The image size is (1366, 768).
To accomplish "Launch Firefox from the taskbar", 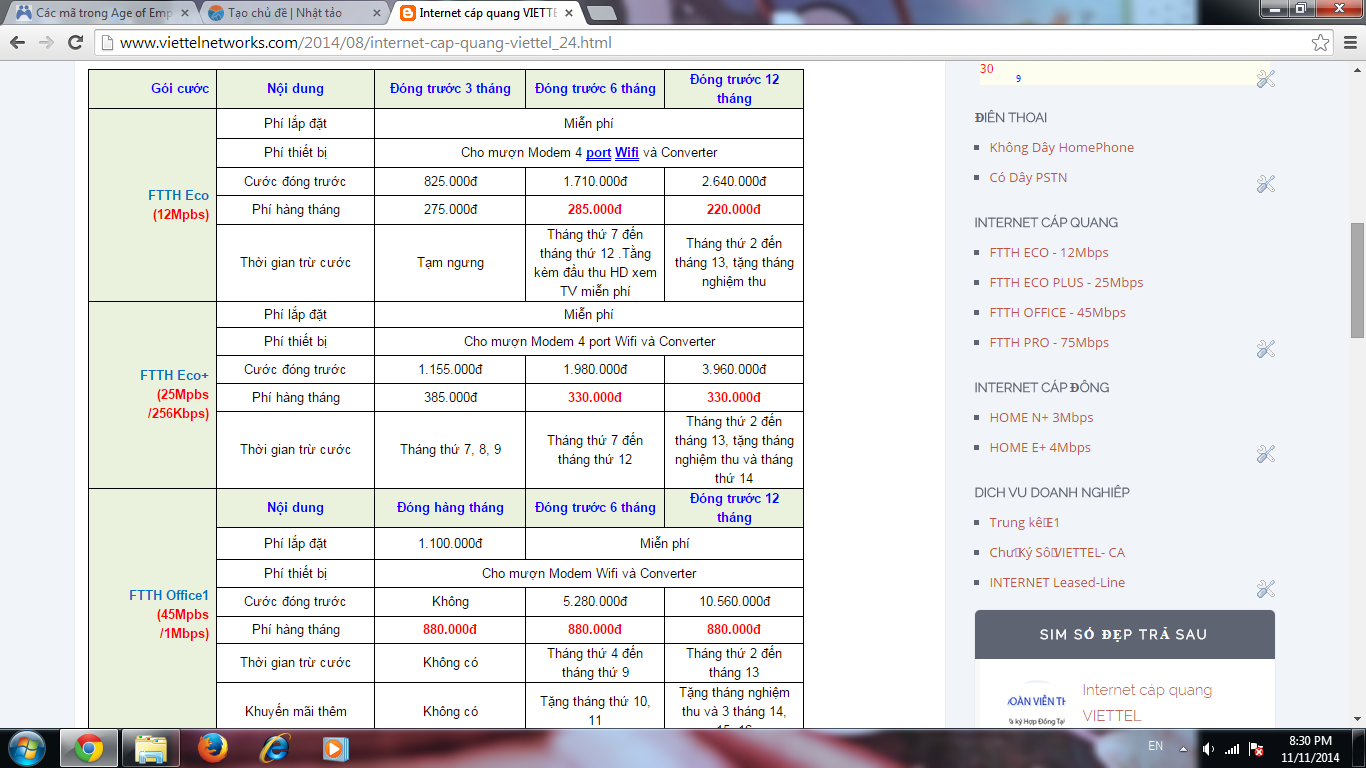I will click(x=212, y=748).
